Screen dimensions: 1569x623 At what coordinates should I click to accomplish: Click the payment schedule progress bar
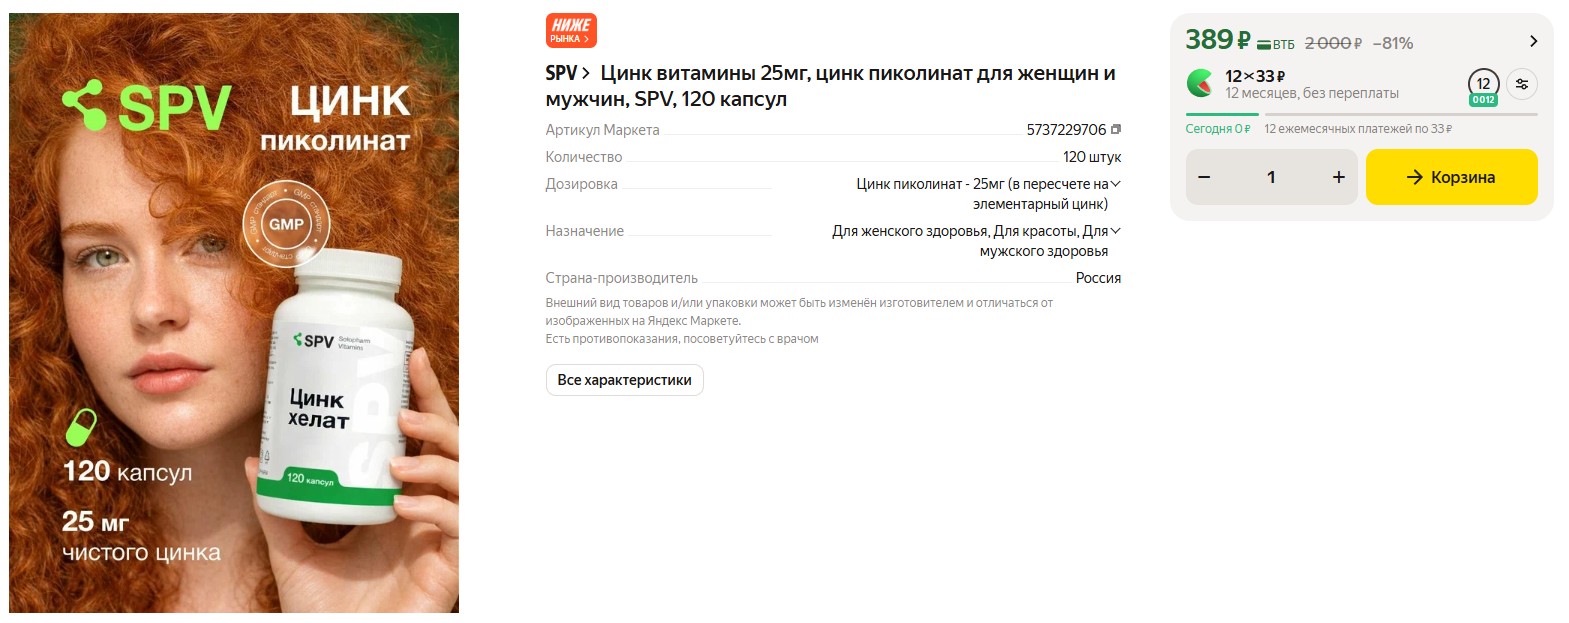(x=1361, y=114)
